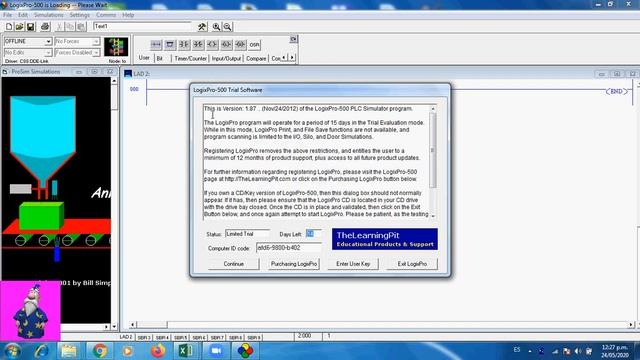This screenshot has width=640, height=360.
Task: Print the ladder program via printer icon
Action: pos(45,27)
